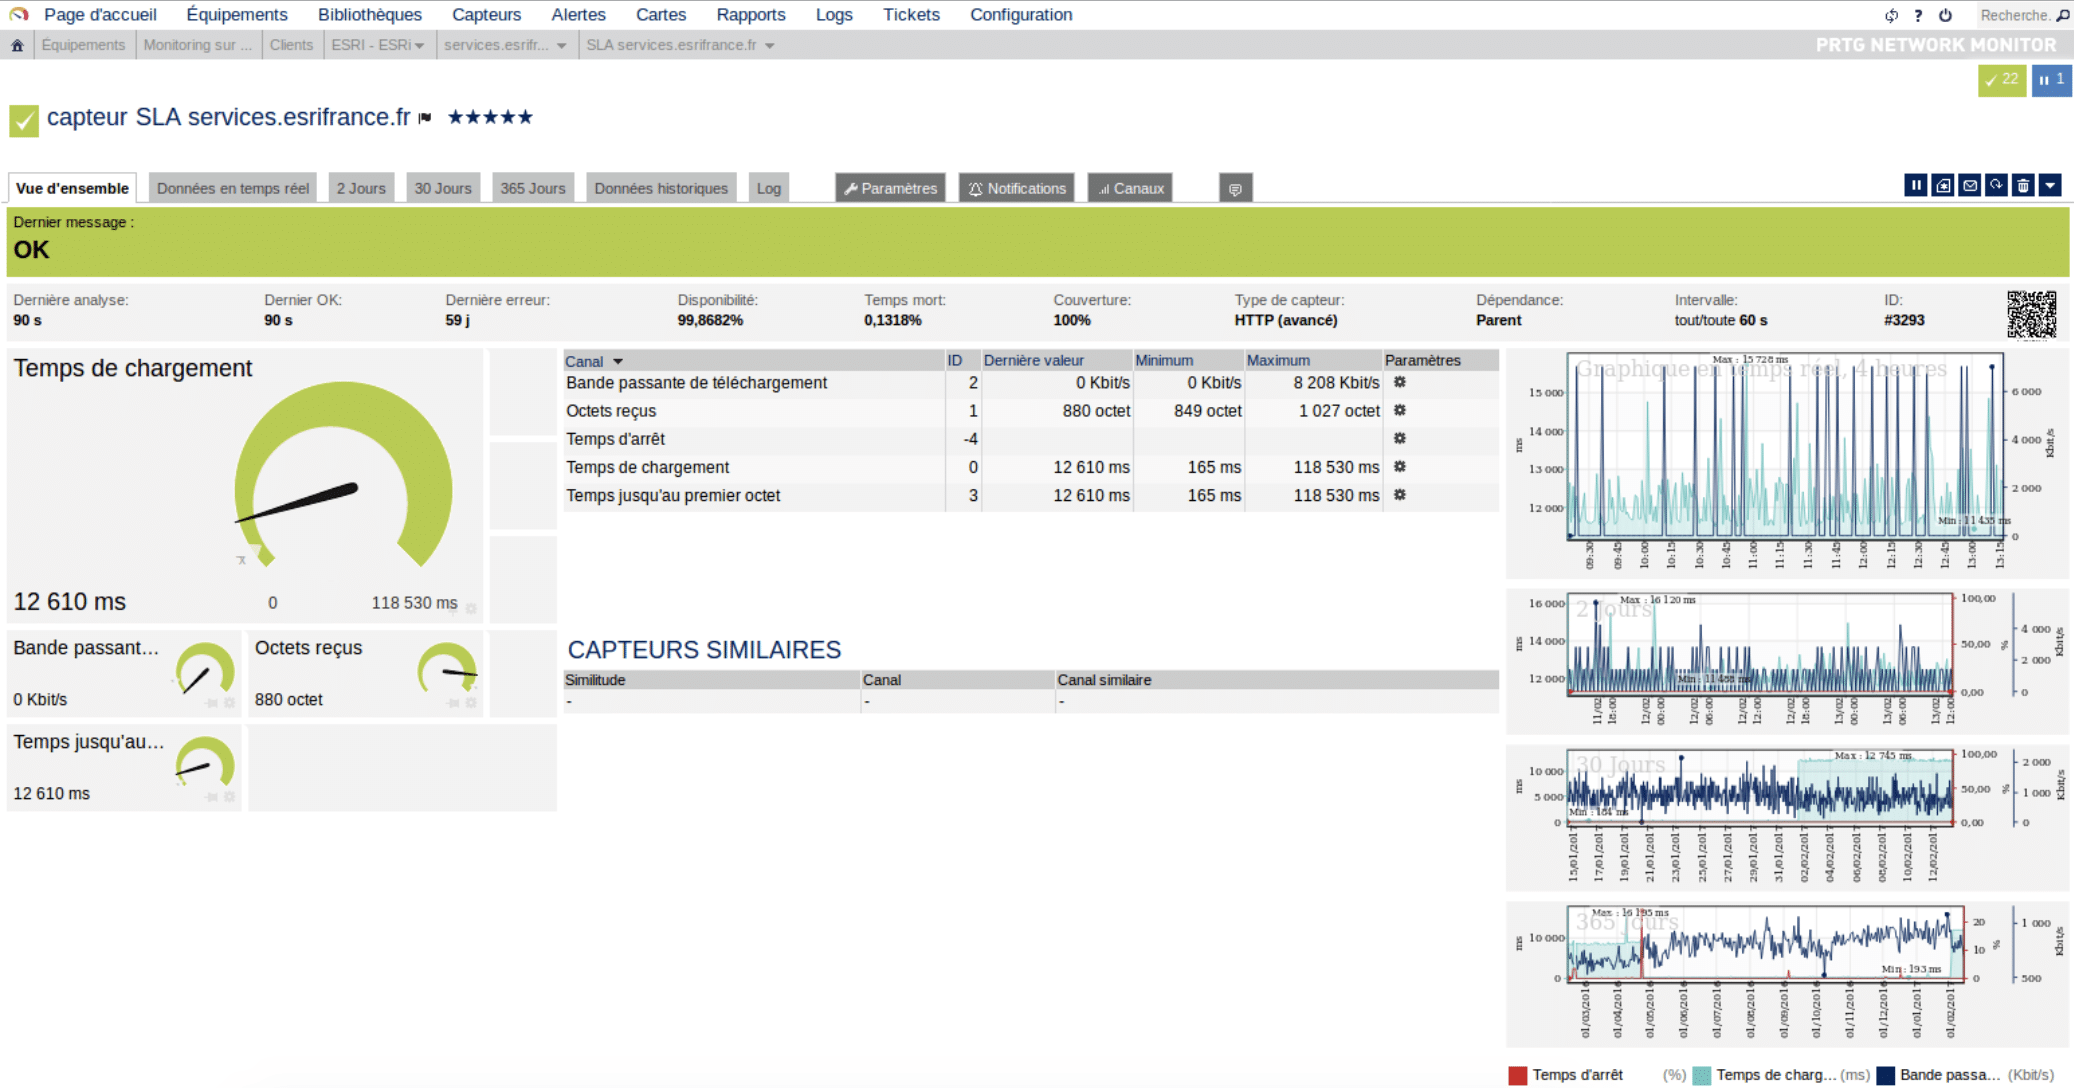Open the 30 Jours graph thumbnail
2074x1088 pixels.
click(1787, 816)
